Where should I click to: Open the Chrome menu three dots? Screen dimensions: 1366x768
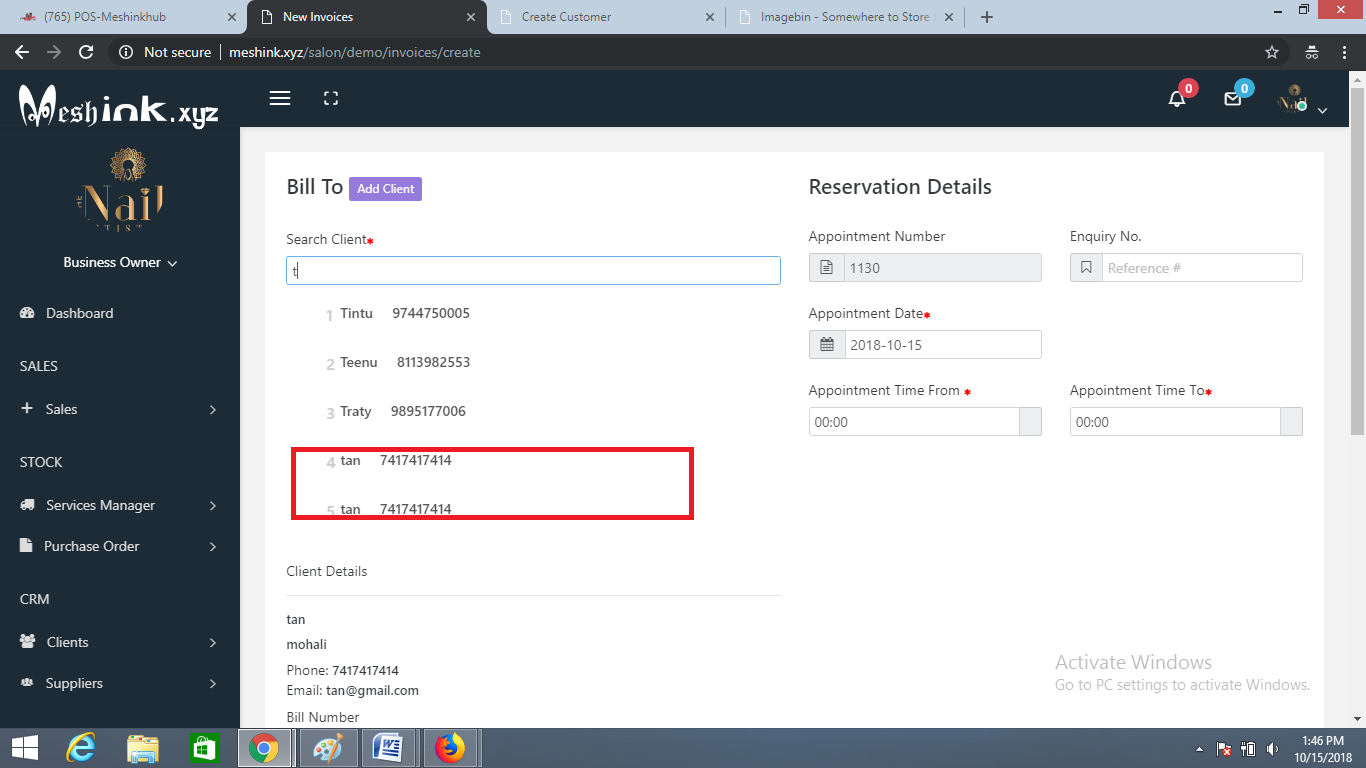[x=1346, y=52]
